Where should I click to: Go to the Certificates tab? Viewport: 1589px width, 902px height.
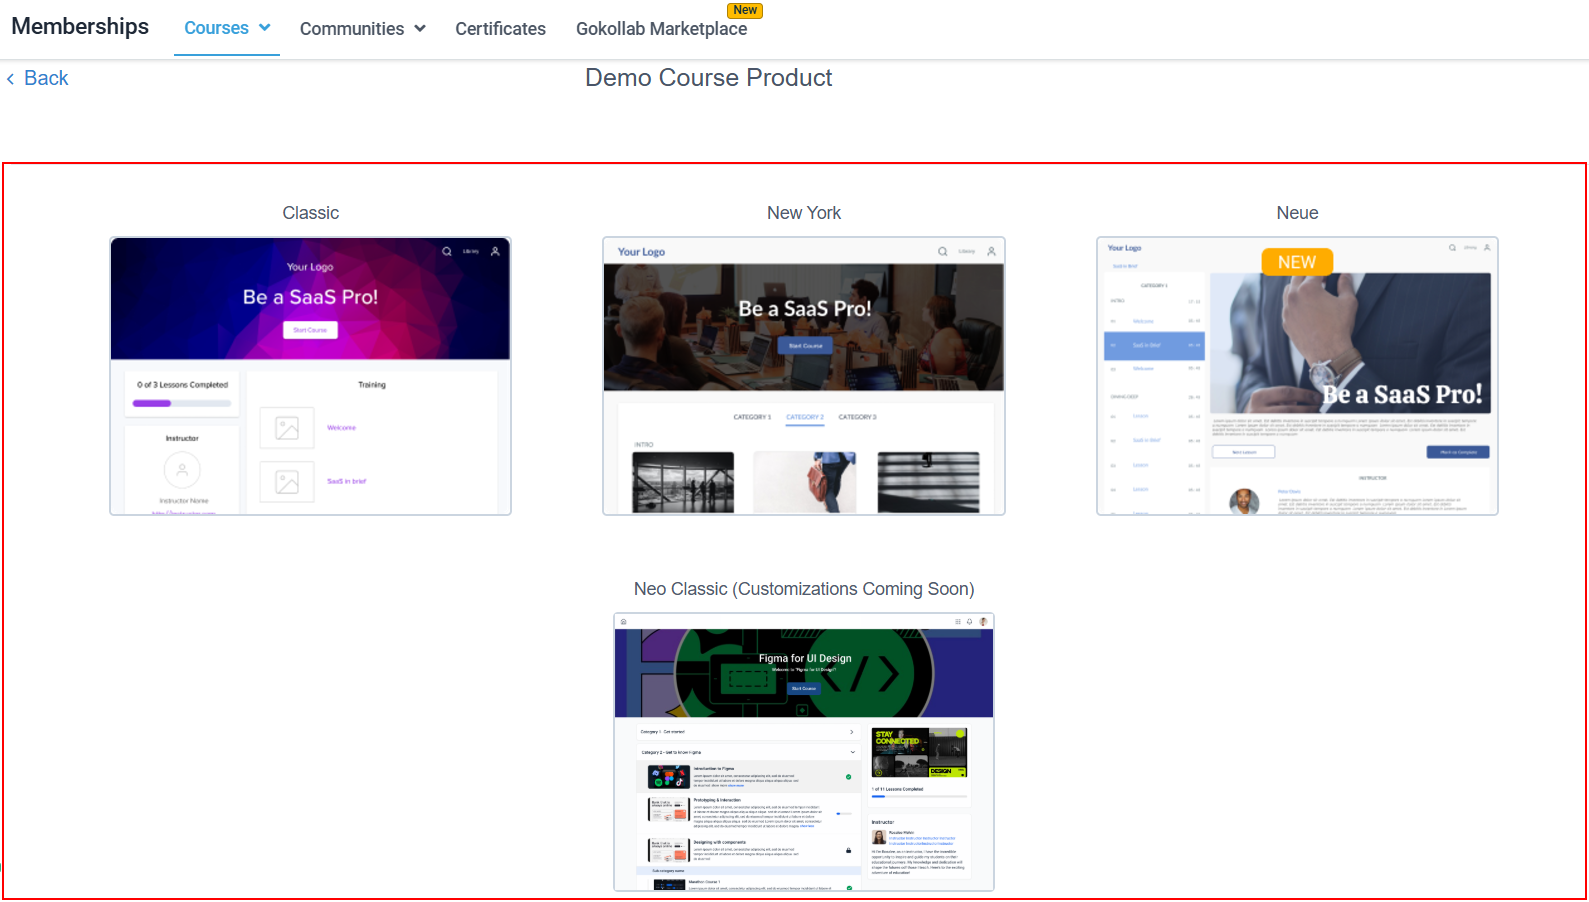pos(500,29)
